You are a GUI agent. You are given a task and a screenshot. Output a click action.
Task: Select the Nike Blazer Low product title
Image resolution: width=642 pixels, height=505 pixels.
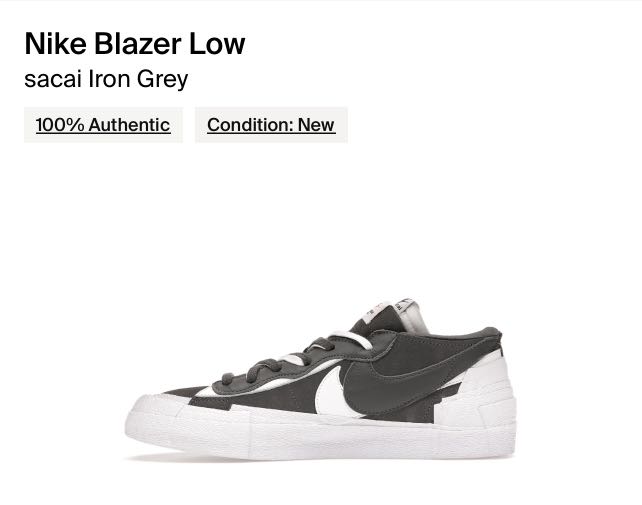pyautogui.click(x=135, y=43)
